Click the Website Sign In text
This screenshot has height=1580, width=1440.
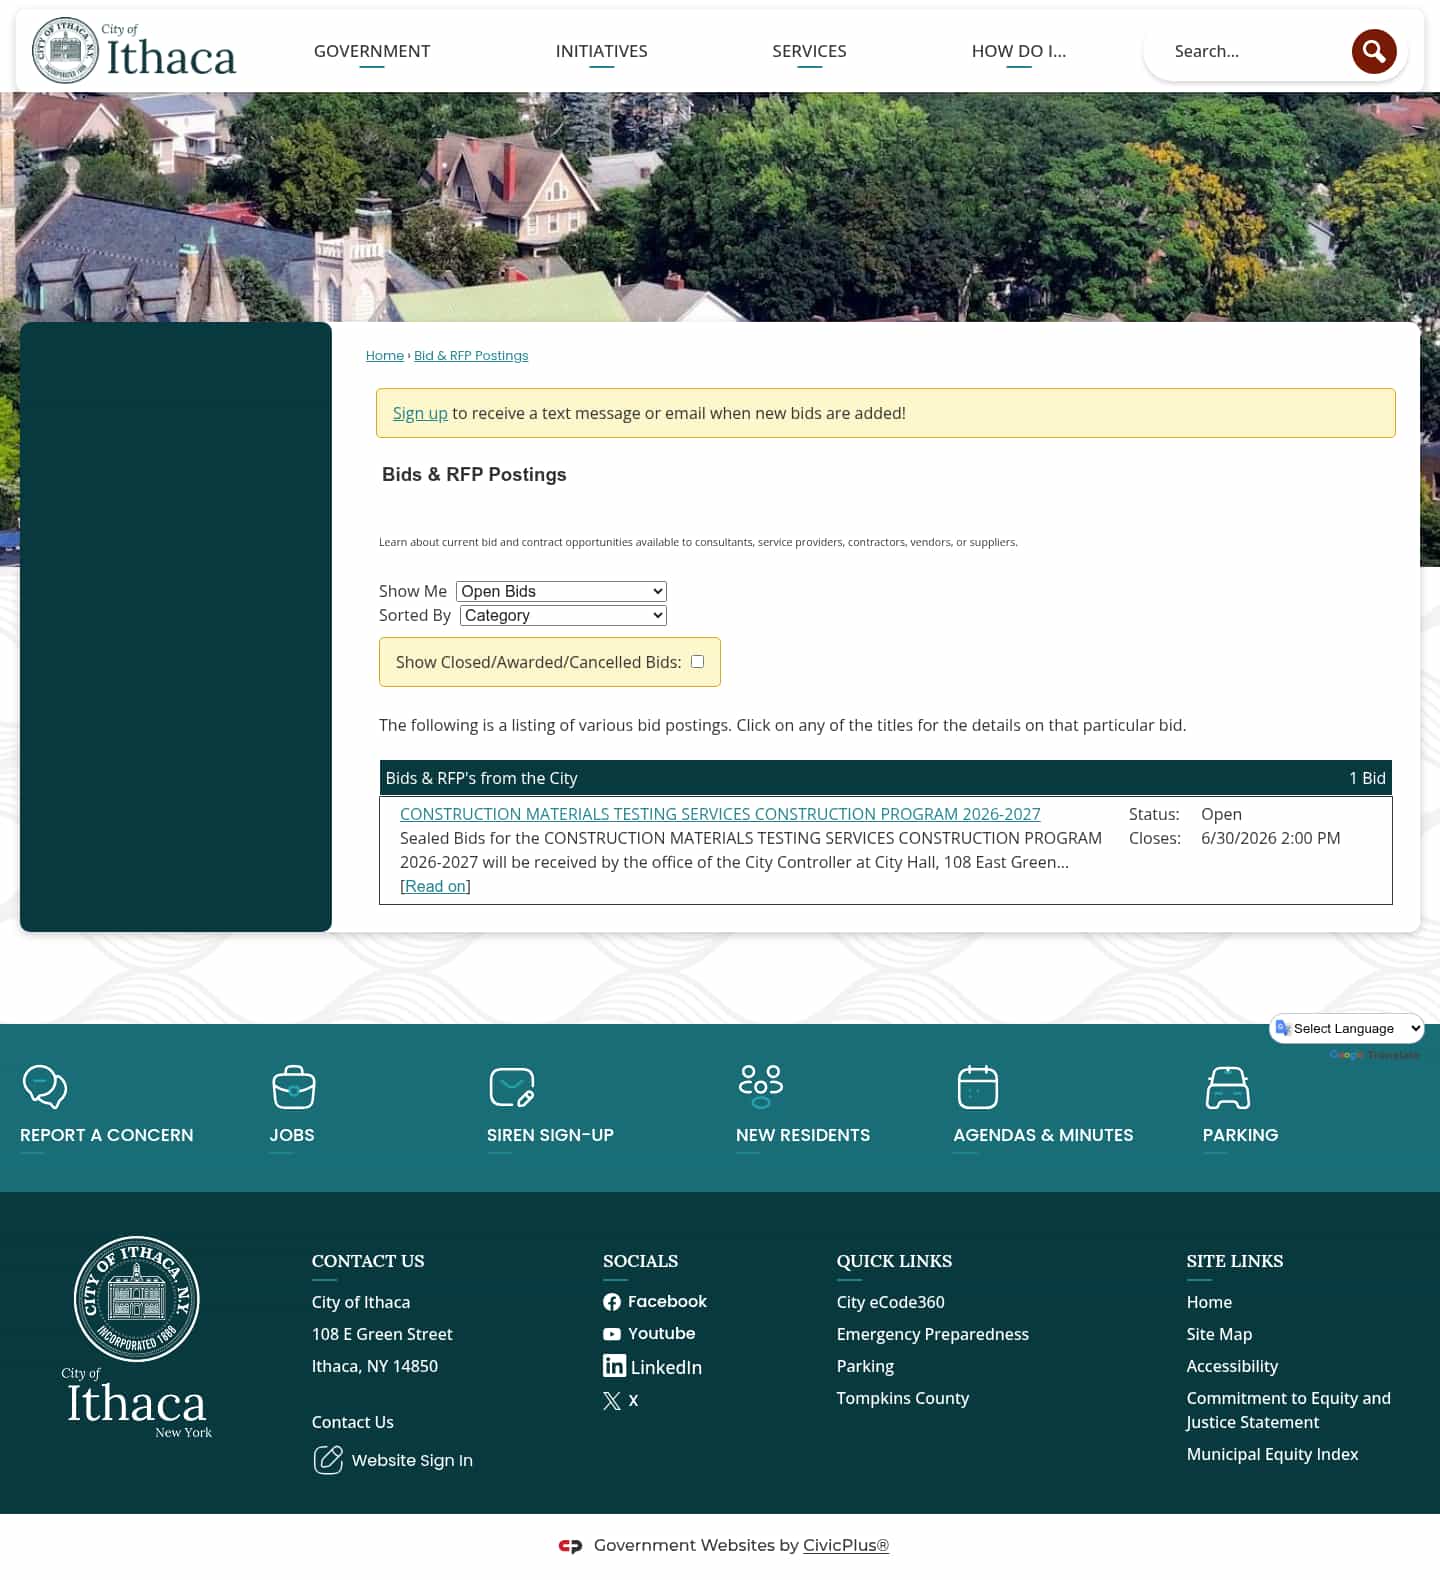pyautogui.click(x=412, y=1460)
